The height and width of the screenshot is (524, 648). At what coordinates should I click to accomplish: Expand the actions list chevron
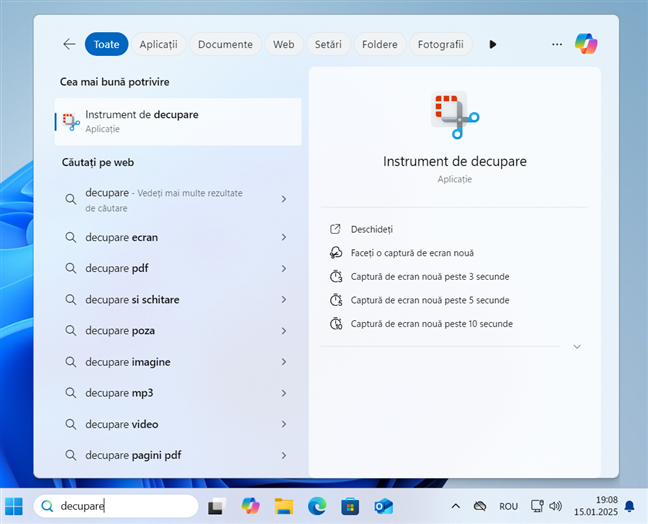click(577, 346)
